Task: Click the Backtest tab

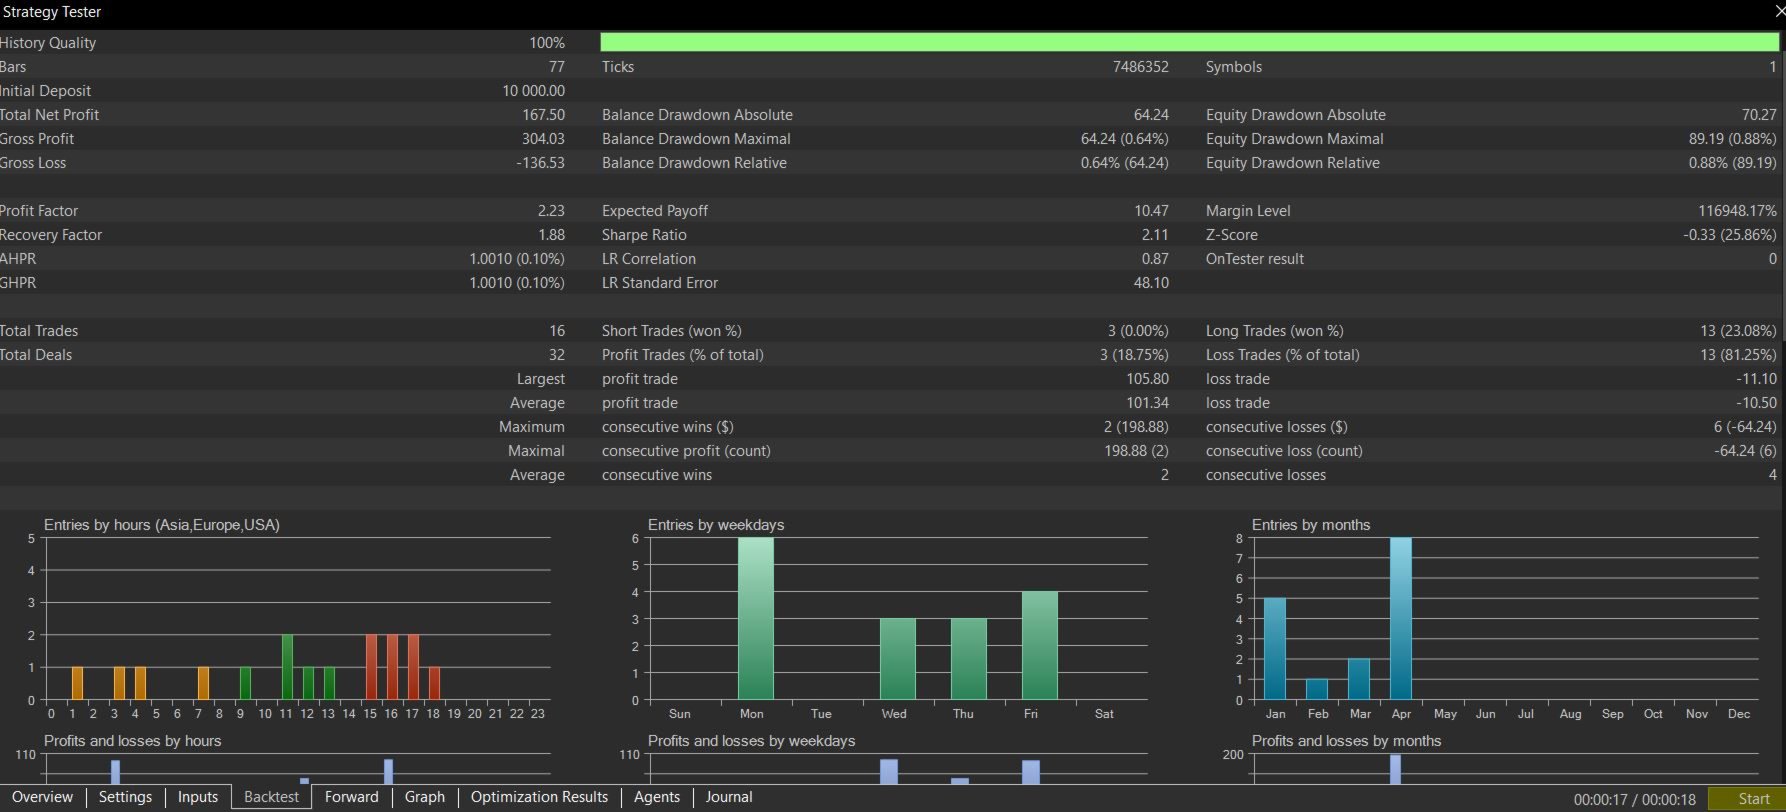Action: coord(271,797)
